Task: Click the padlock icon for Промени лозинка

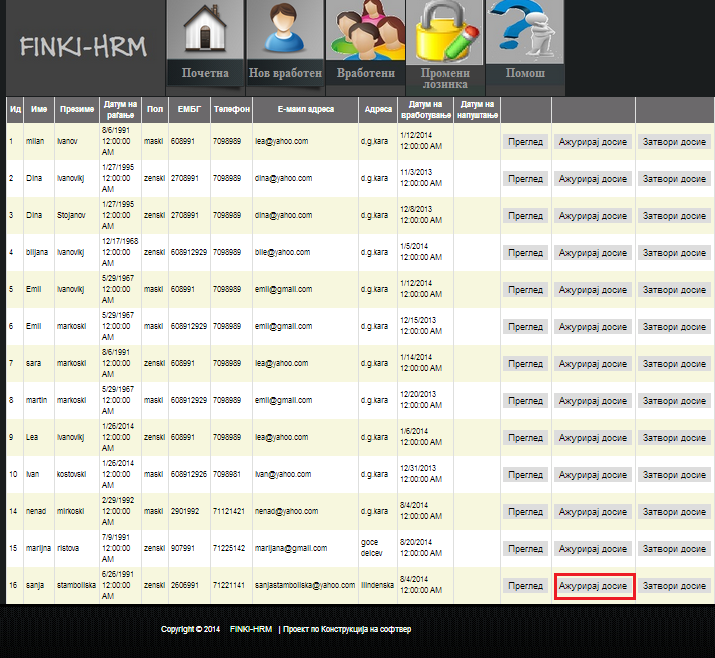Action: click(x=445, y=30)
